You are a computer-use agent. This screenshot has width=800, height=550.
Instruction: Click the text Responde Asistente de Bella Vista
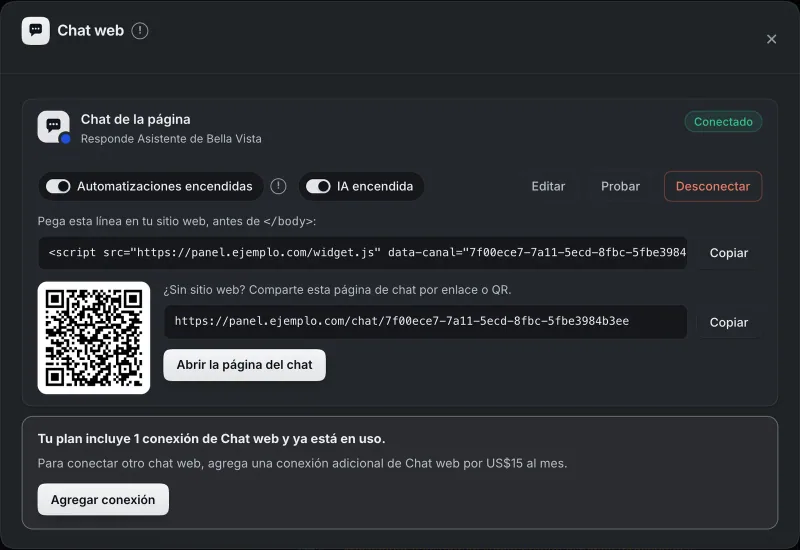[171, 139]
